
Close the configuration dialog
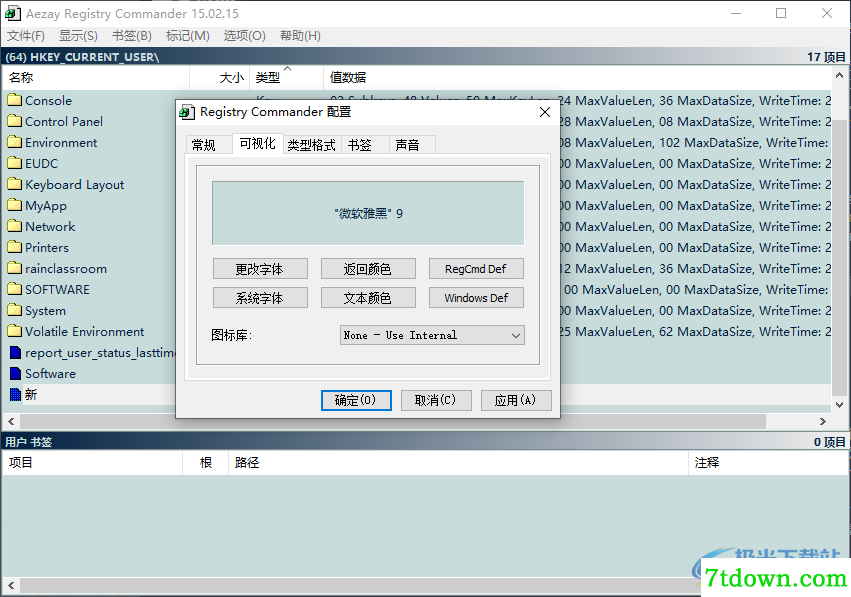tap(545, 112)
